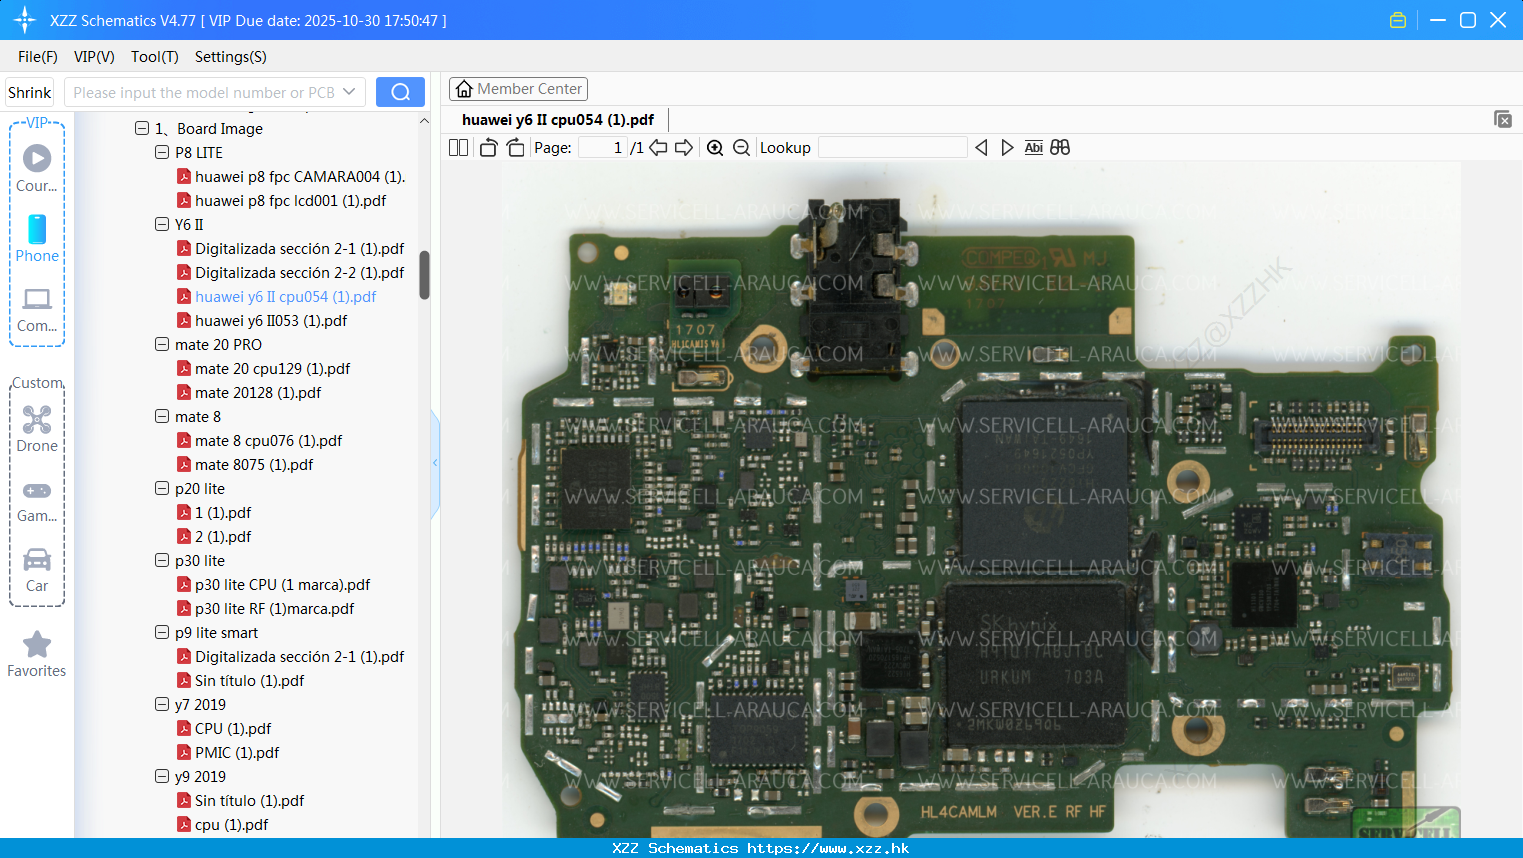
Task: Go to next page with right arrow
Action: tap(684, 148)
